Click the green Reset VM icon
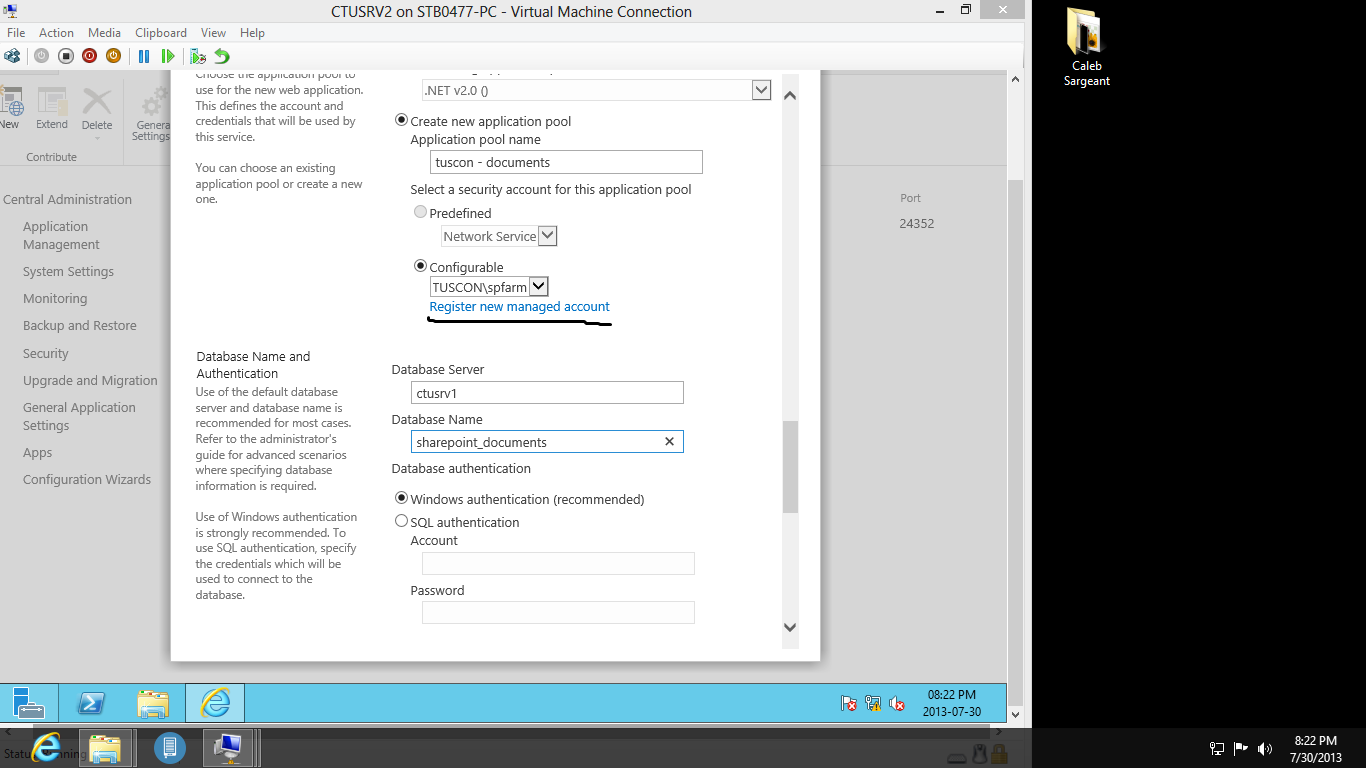This screenshot has width=1366, height=768. [x=168, y=56]
